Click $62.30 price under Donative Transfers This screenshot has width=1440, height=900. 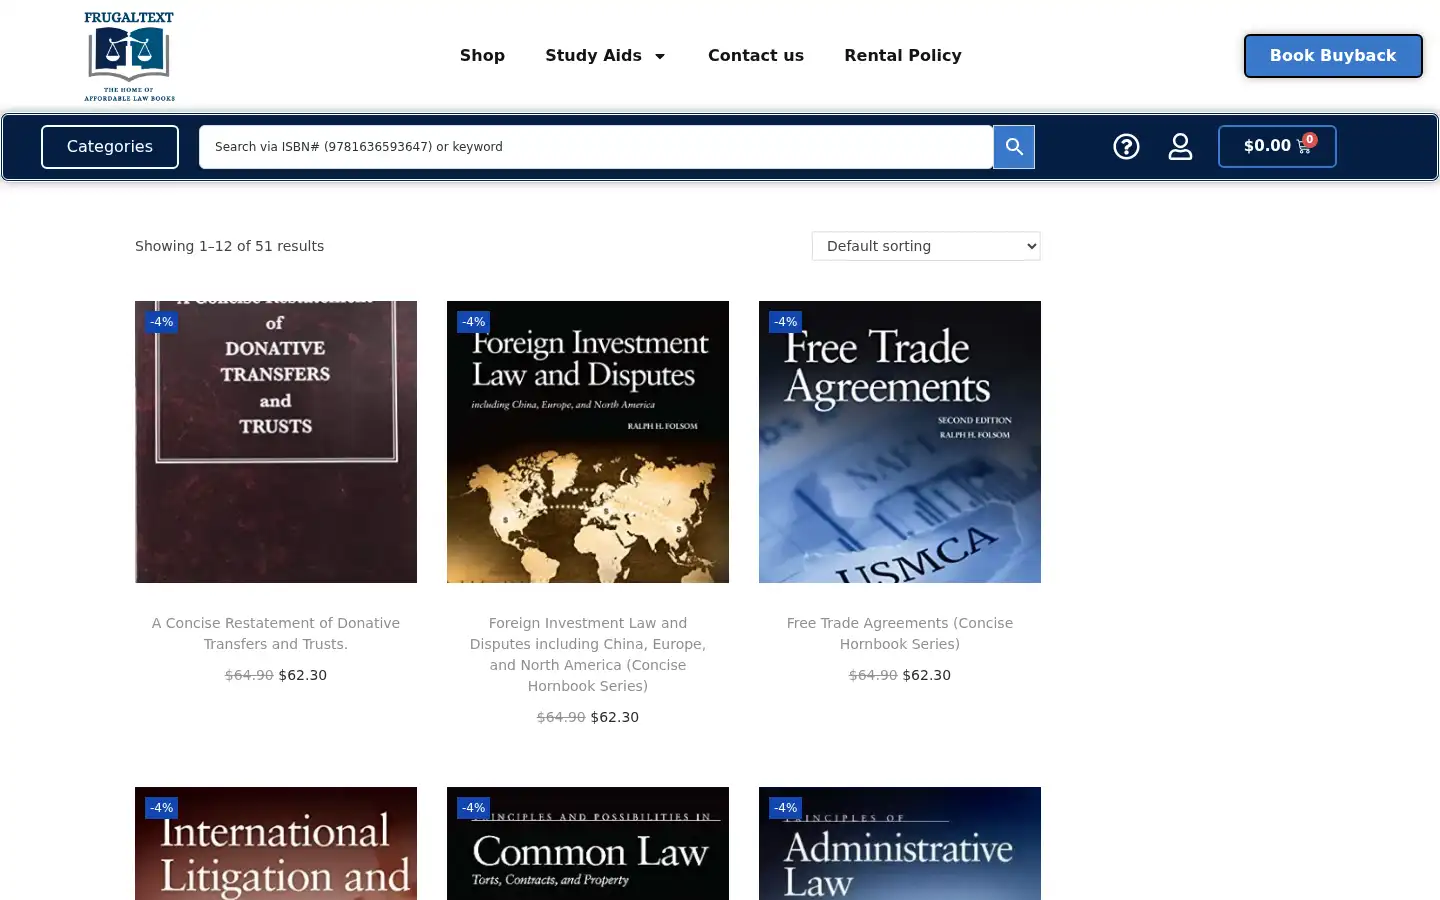303,675
